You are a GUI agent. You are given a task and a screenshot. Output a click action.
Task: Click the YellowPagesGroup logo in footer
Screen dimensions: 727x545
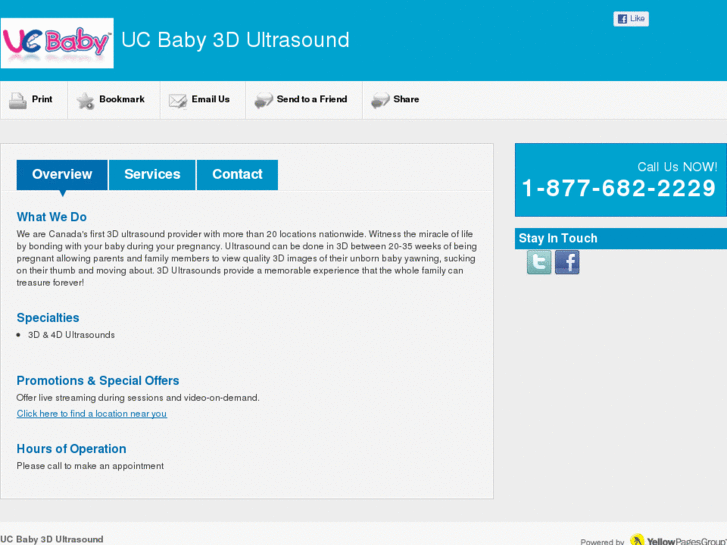[677, 540]
